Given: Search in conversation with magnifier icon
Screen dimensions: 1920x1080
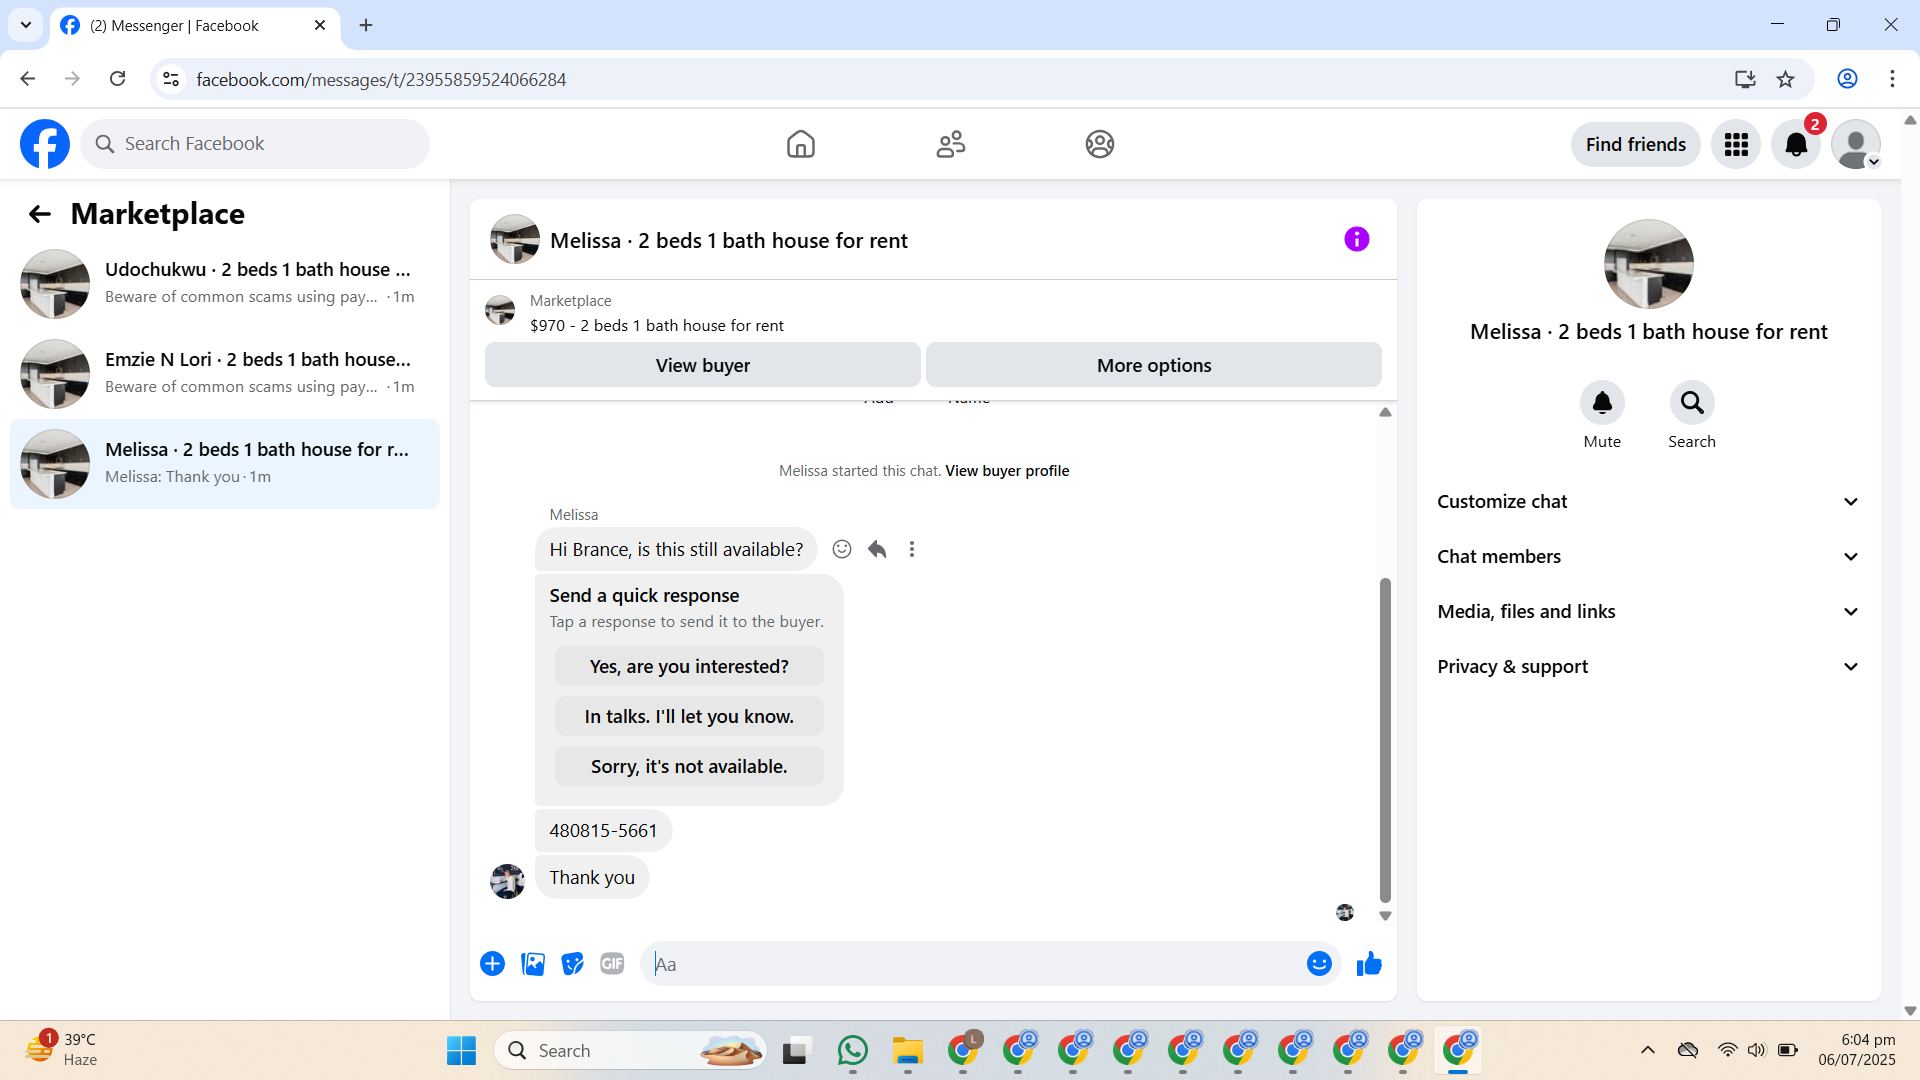Looking at the screenshot, I should click(x=1692, y=403).
